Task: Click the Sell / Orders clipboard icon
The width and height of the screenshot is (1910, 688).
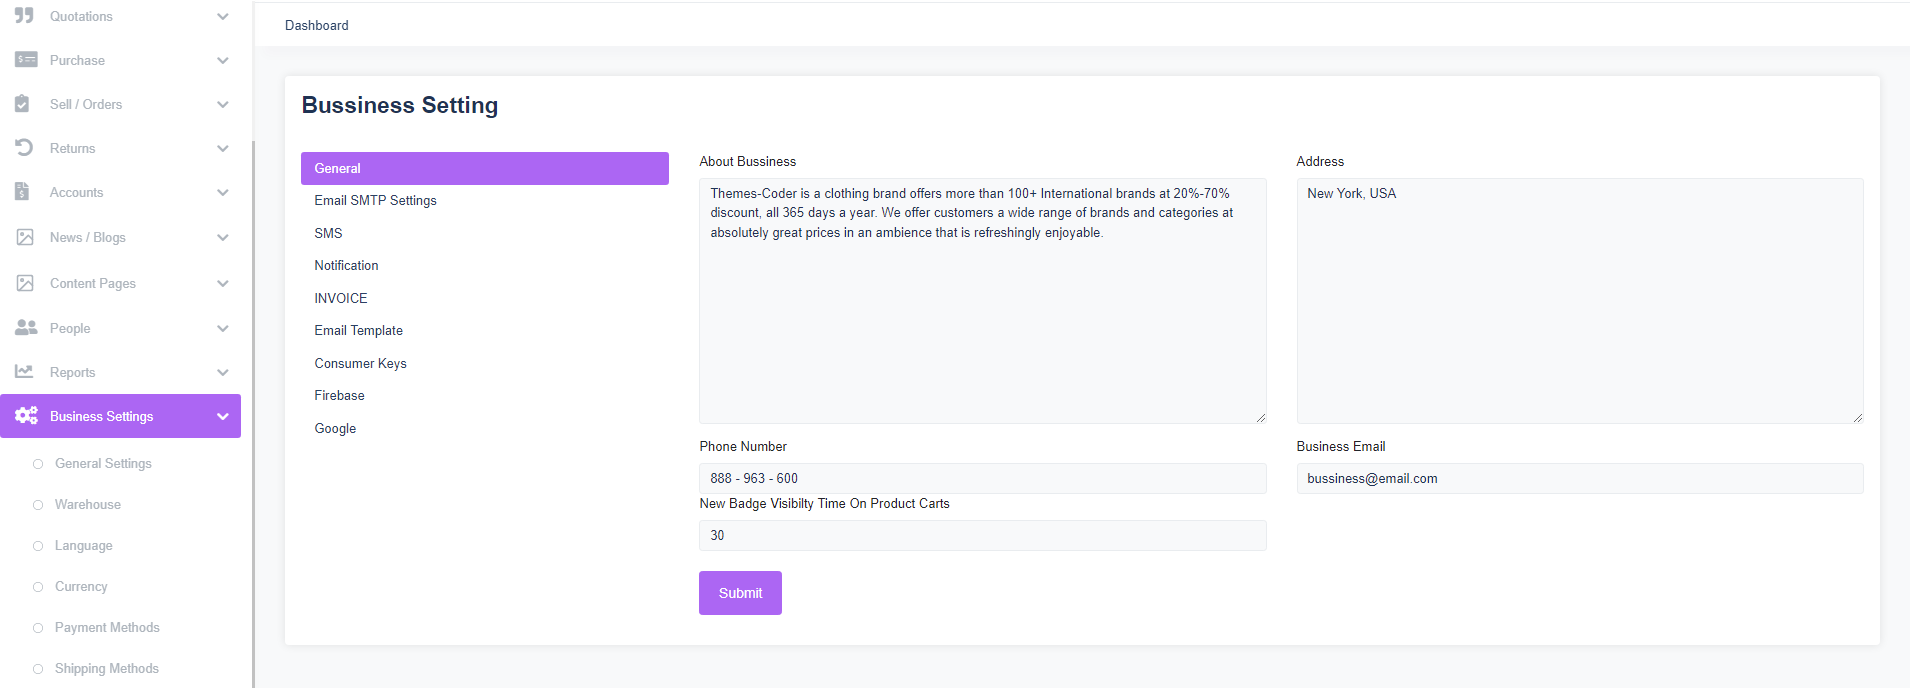Action: 24,103
